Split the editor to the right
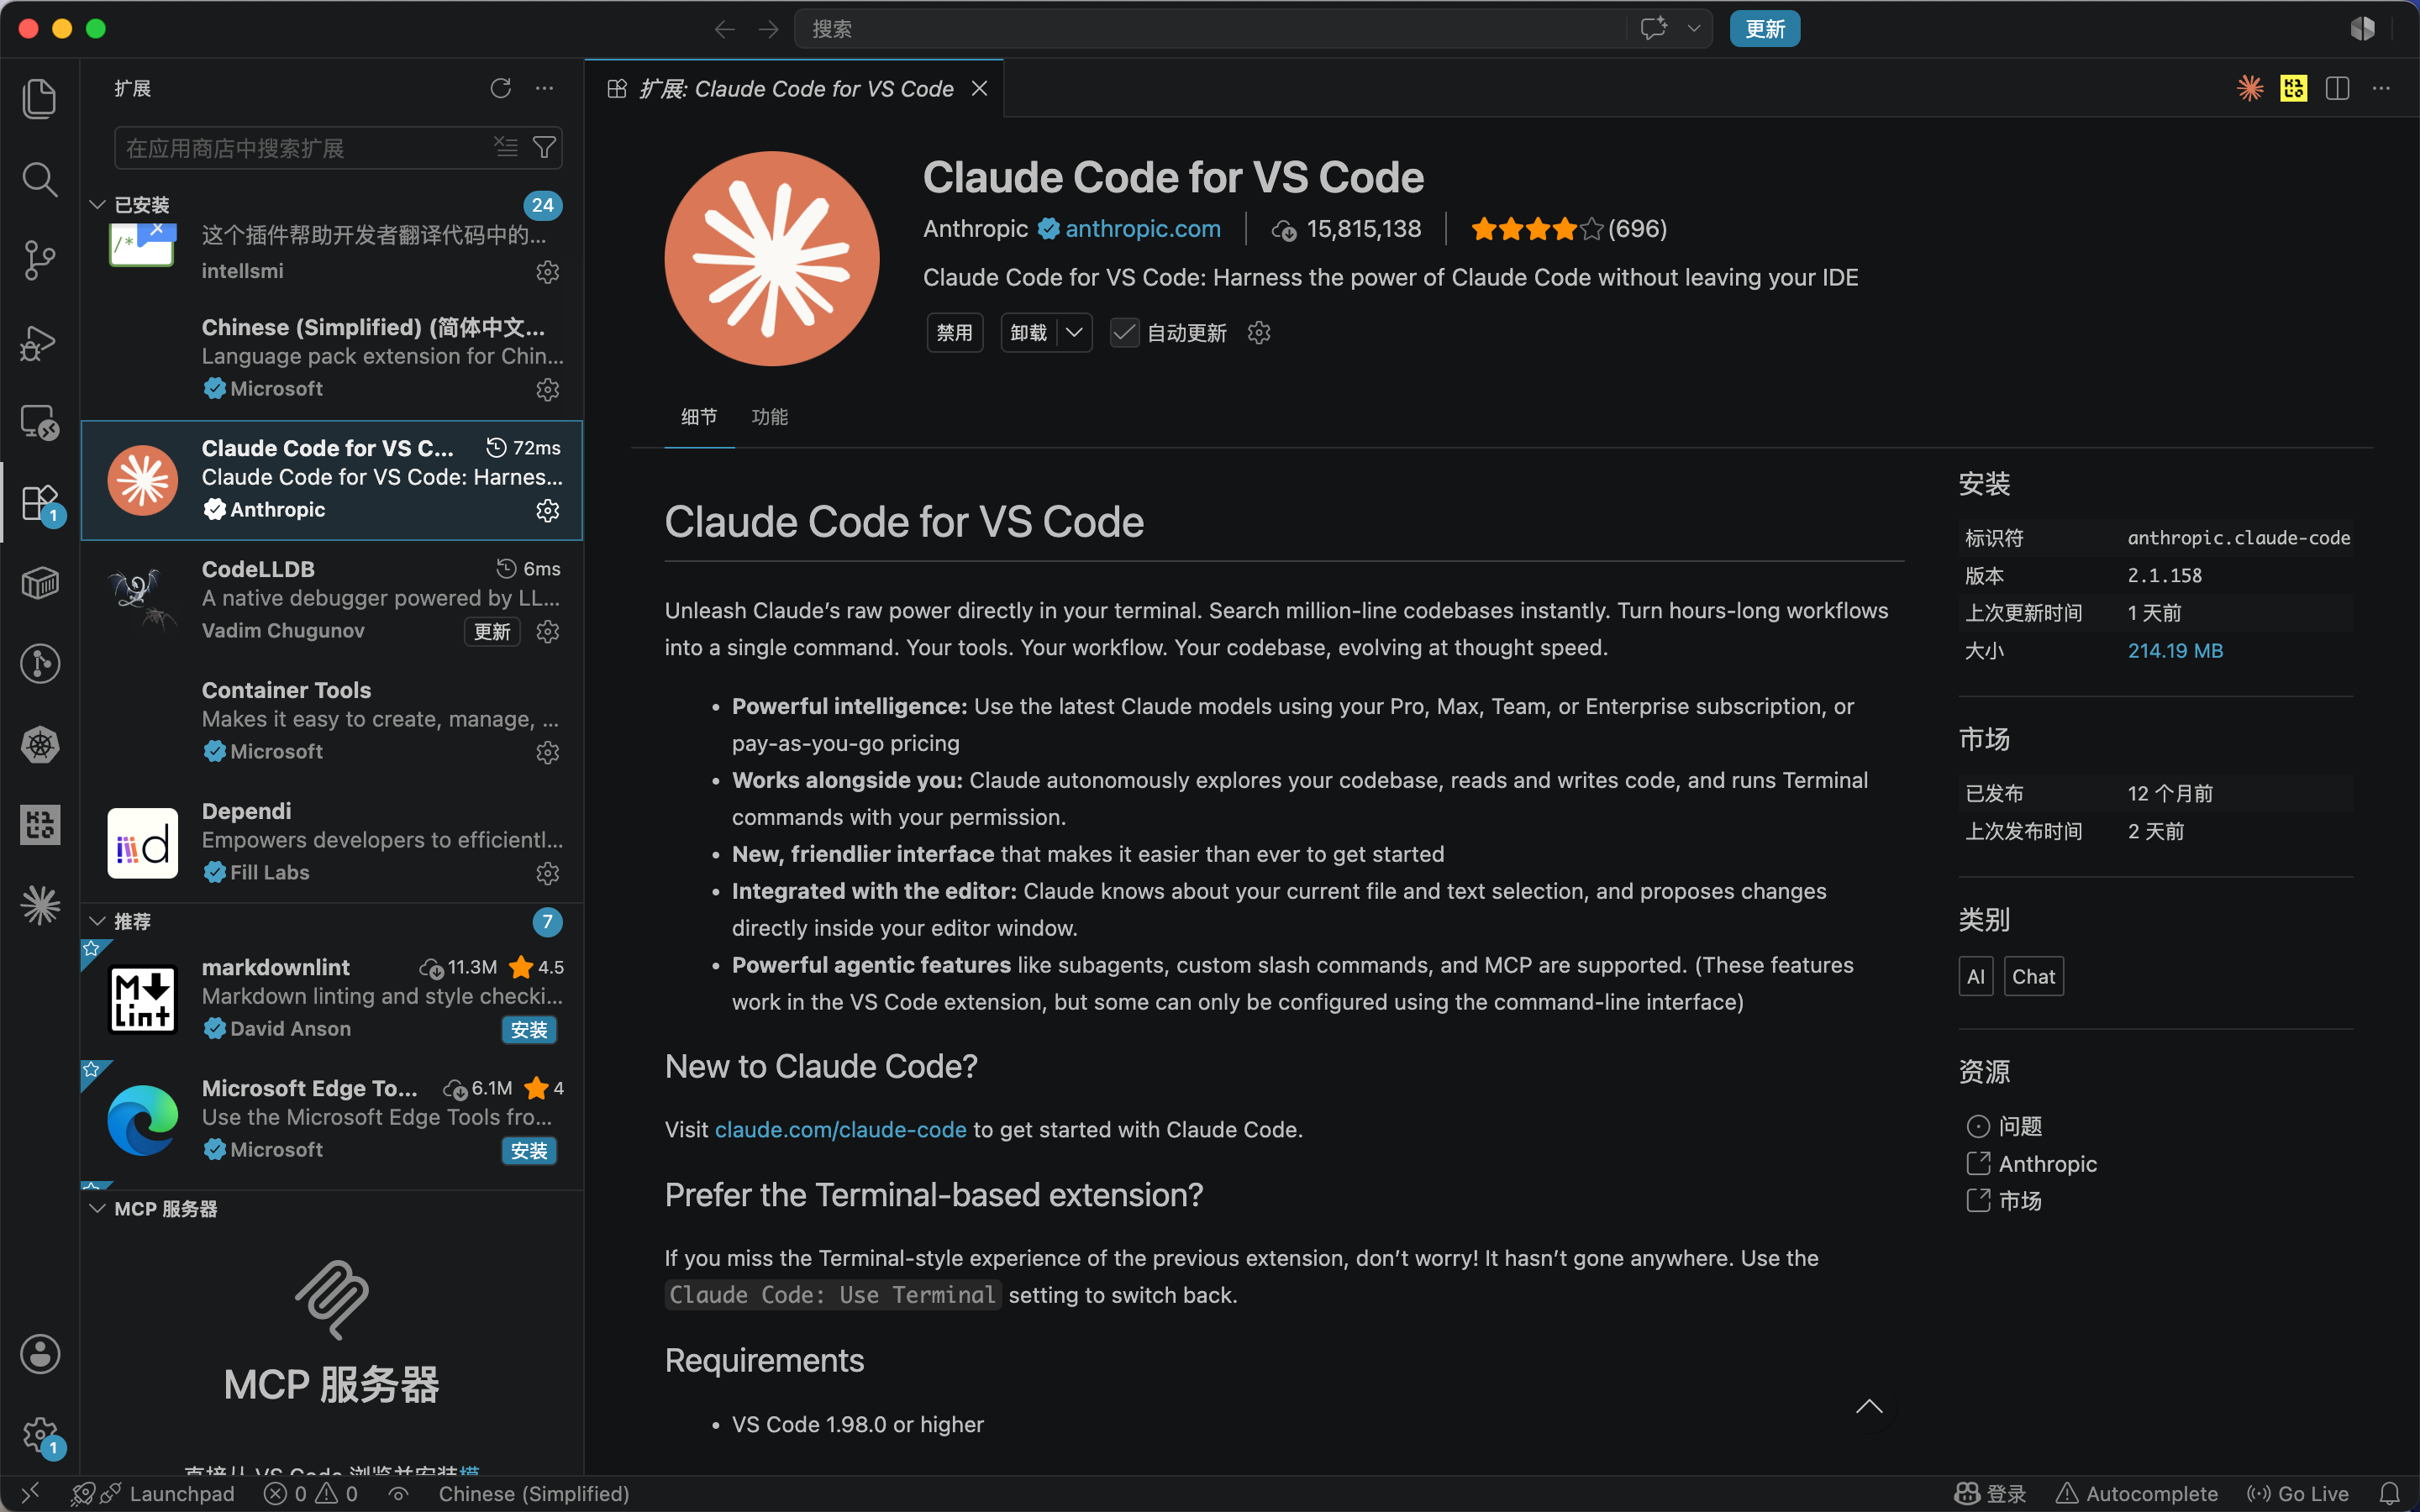 click(x=2337, y=88)
